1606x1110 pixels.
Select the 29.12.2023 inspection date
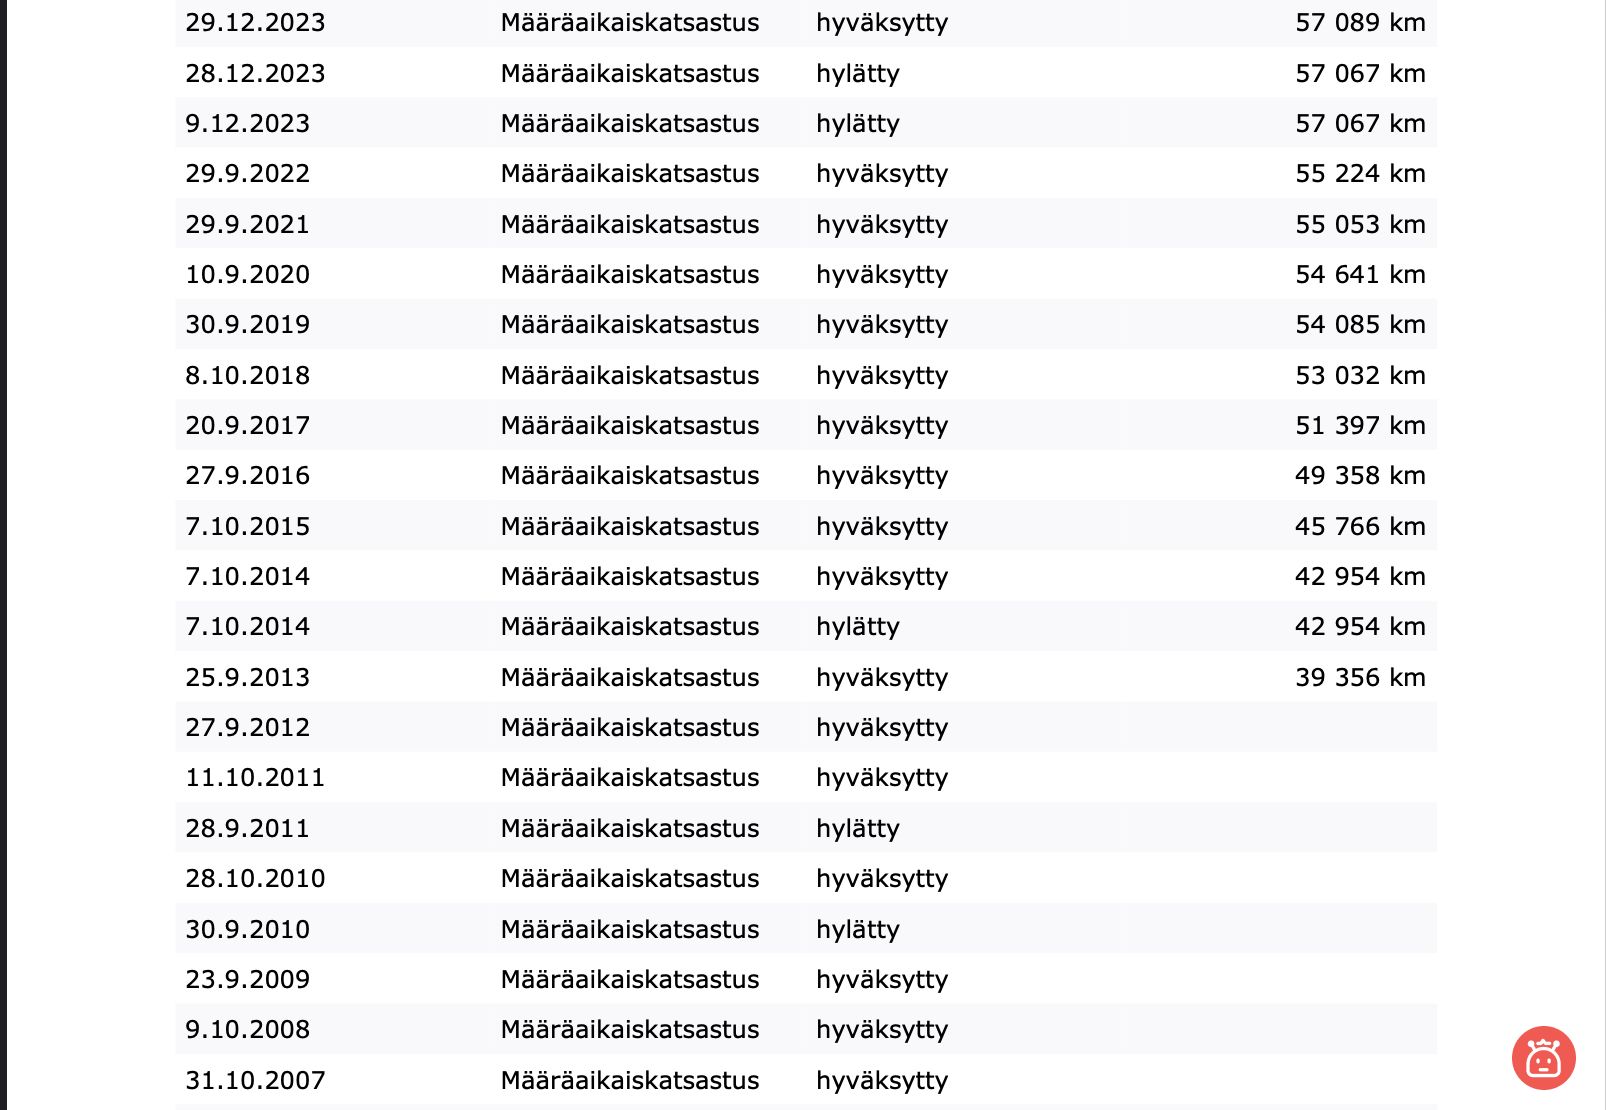[255, 22]
